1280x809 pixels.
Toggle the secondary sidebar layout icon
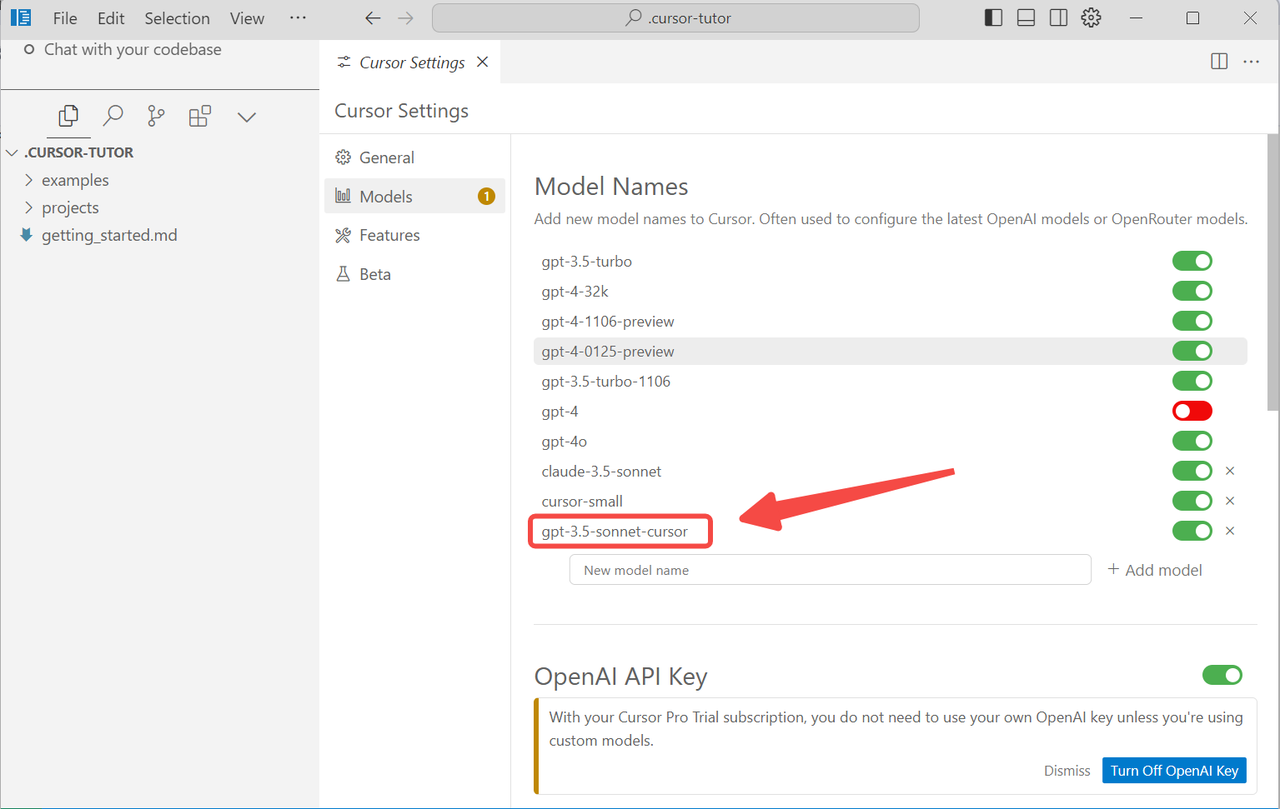[1059, 18]
